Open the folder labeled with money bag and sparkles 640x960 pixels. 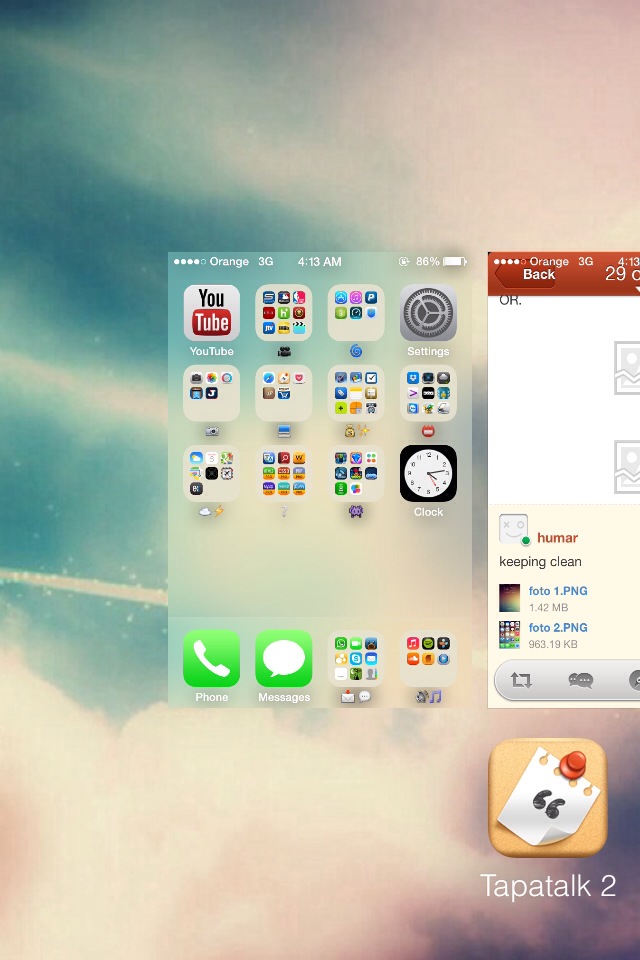(356, 393)
